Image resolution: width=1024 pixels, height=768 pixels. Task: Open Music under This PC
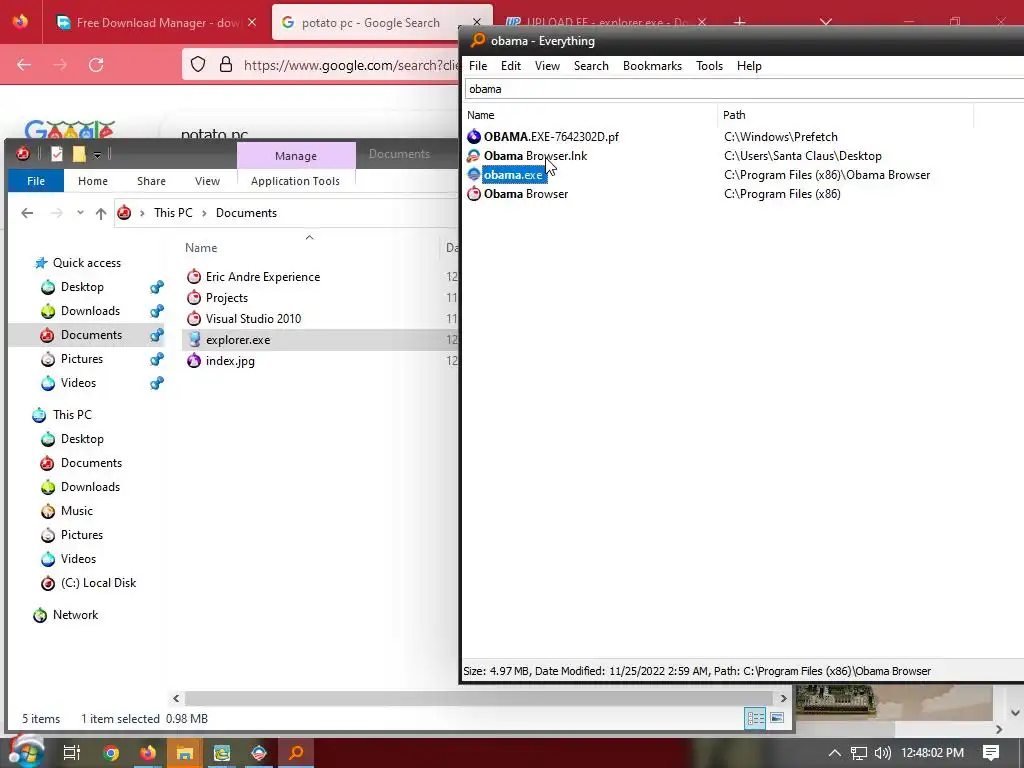(76, 511)
